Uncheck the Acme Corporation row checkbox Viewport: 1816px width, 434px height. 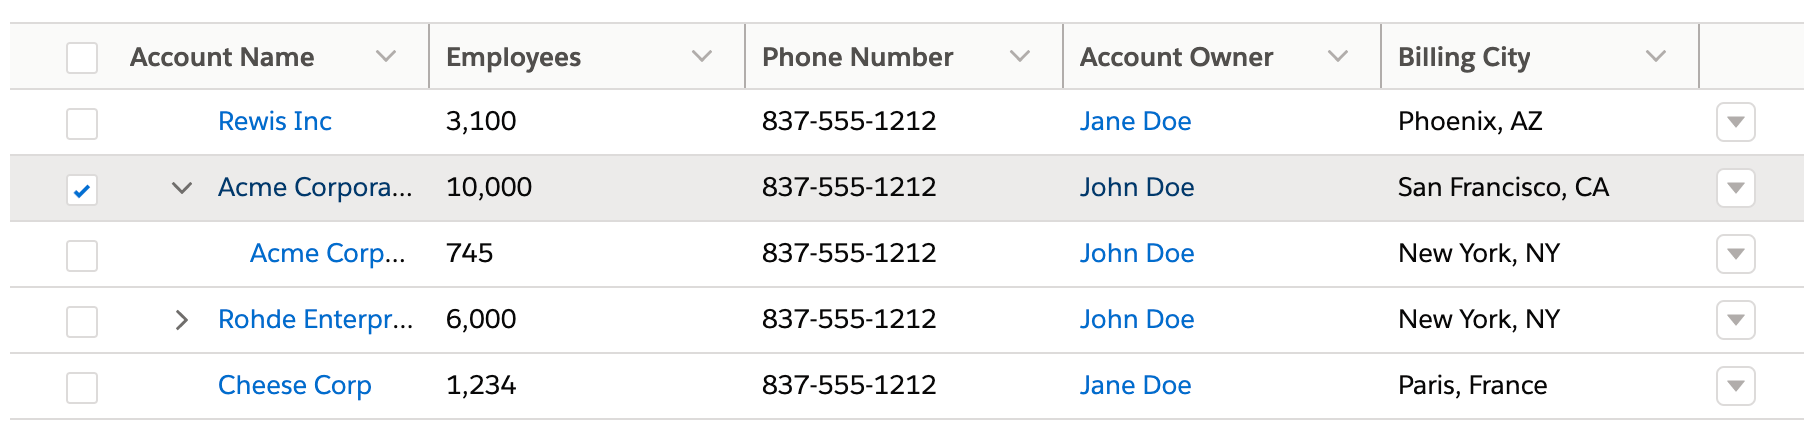coord(82,189)
